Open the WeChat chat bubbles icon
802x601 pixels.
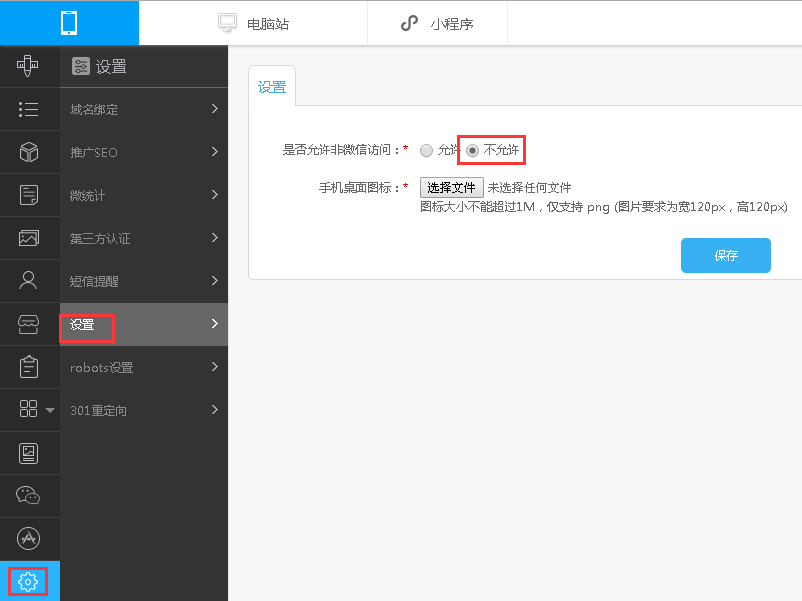(28, 495)
